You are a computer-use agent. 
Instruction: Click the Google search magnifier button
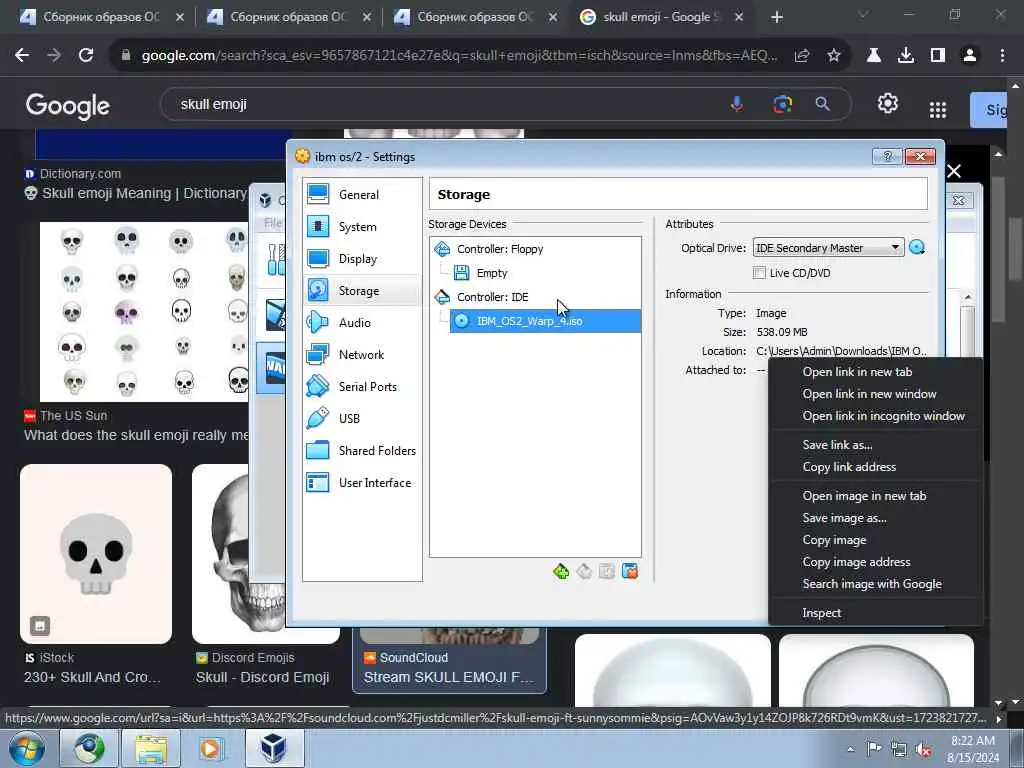pyautogui.click(x=823, y=104)
